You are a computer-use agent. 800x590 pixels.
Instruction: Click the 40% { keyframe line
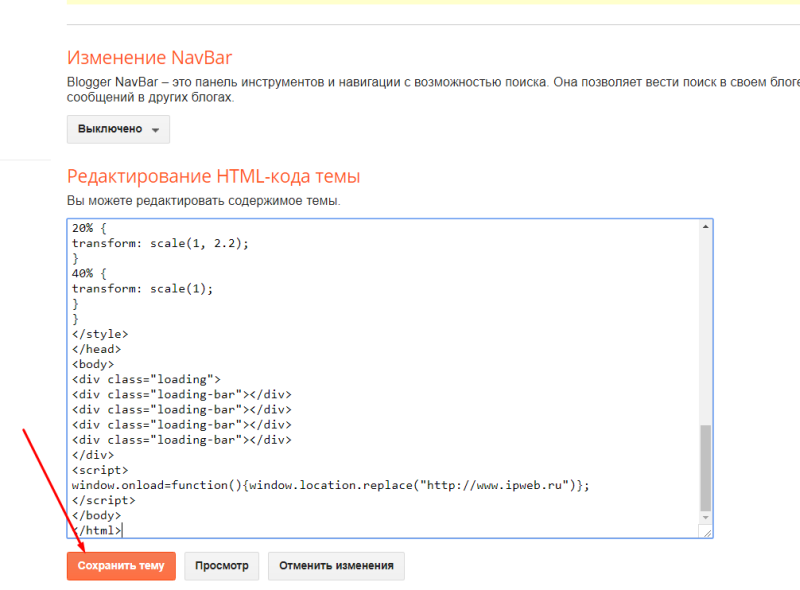click(x=95, y=273)
